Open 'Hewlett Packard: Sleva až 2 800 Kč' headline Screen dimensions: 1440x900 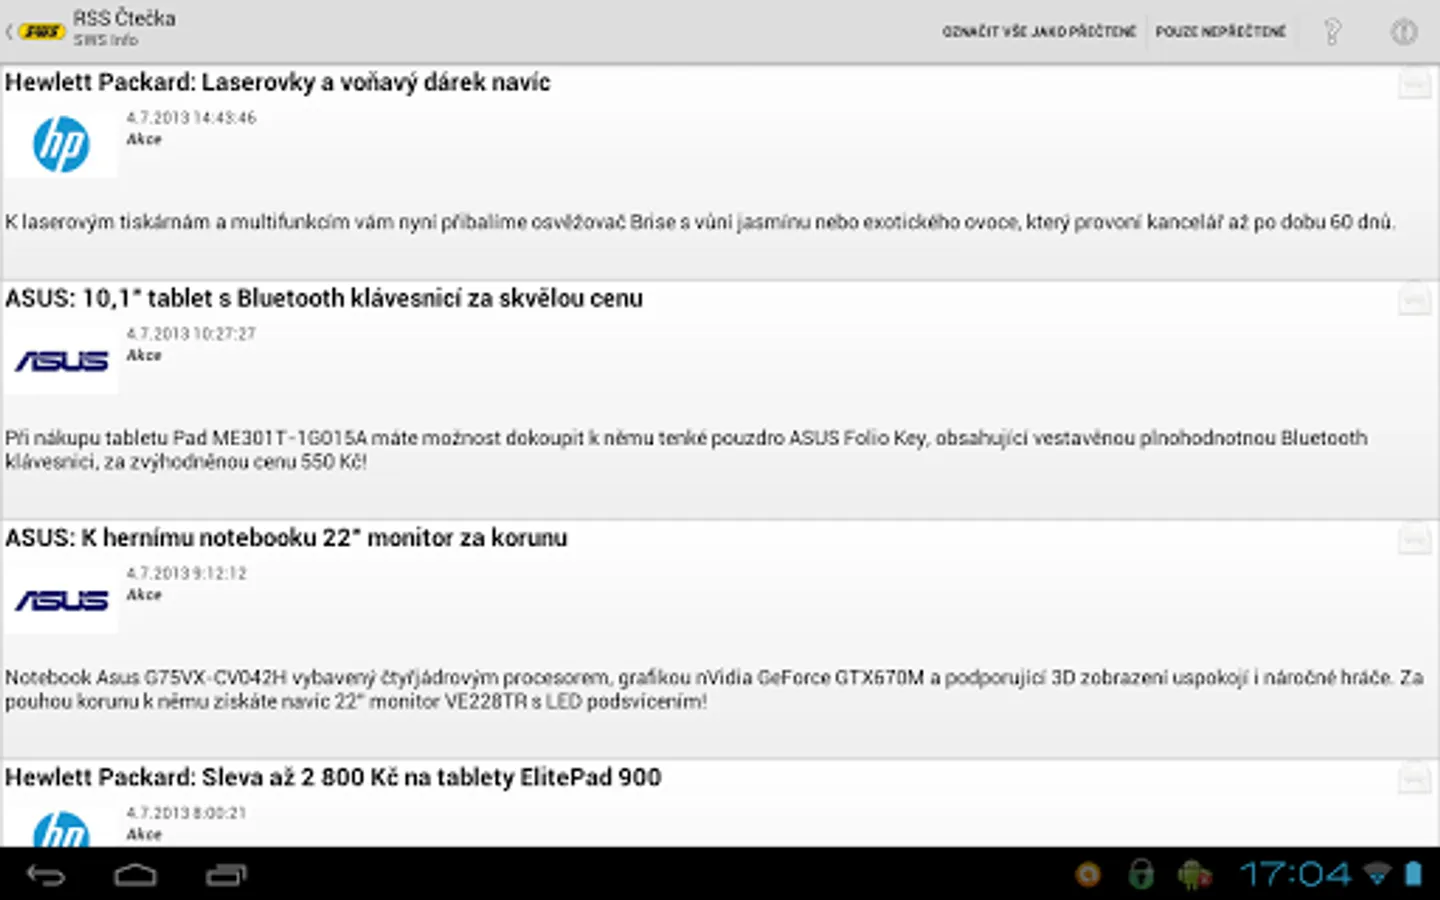(333, 777)
